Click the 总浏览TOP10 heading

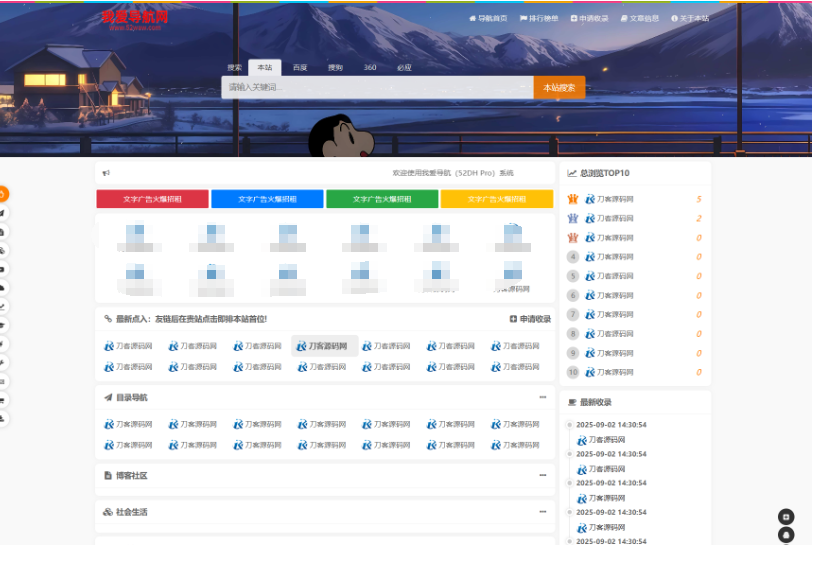point(605,173)
